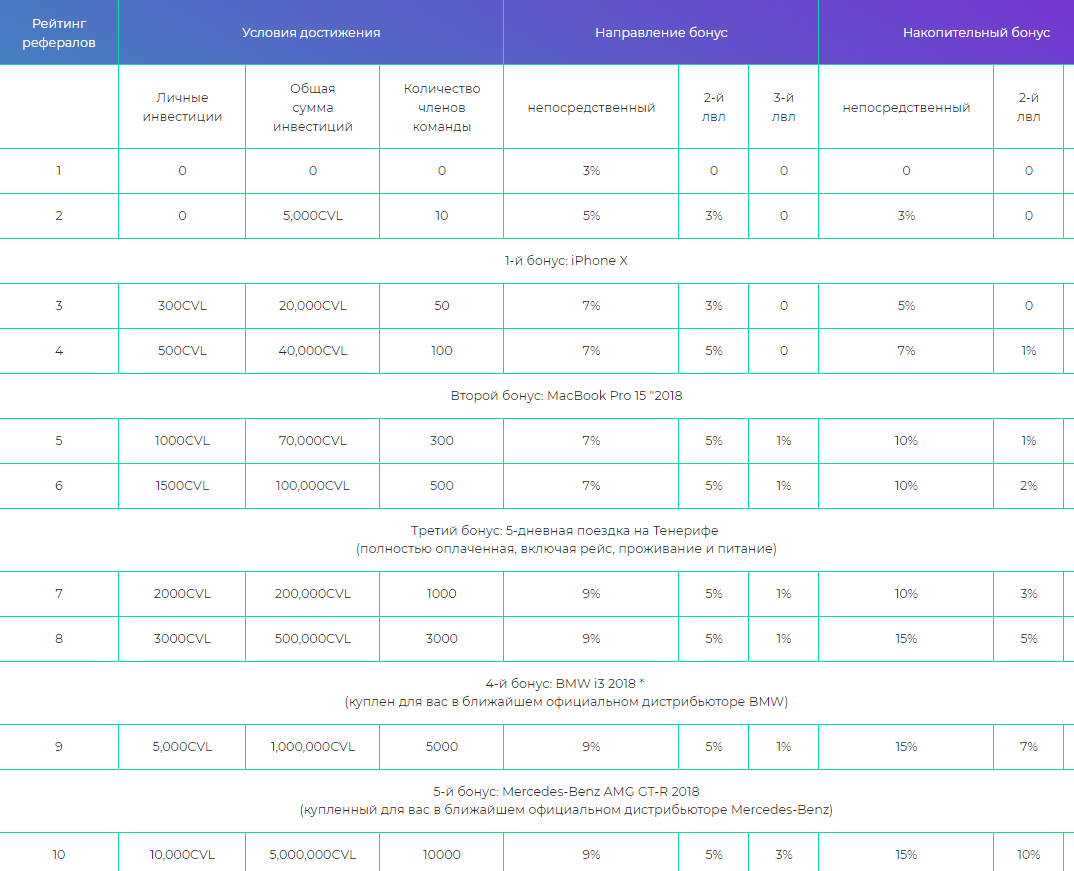Click the '40,000CVL' total investment cell
The image size is (1074, 871).
click(x=312, y=351)
